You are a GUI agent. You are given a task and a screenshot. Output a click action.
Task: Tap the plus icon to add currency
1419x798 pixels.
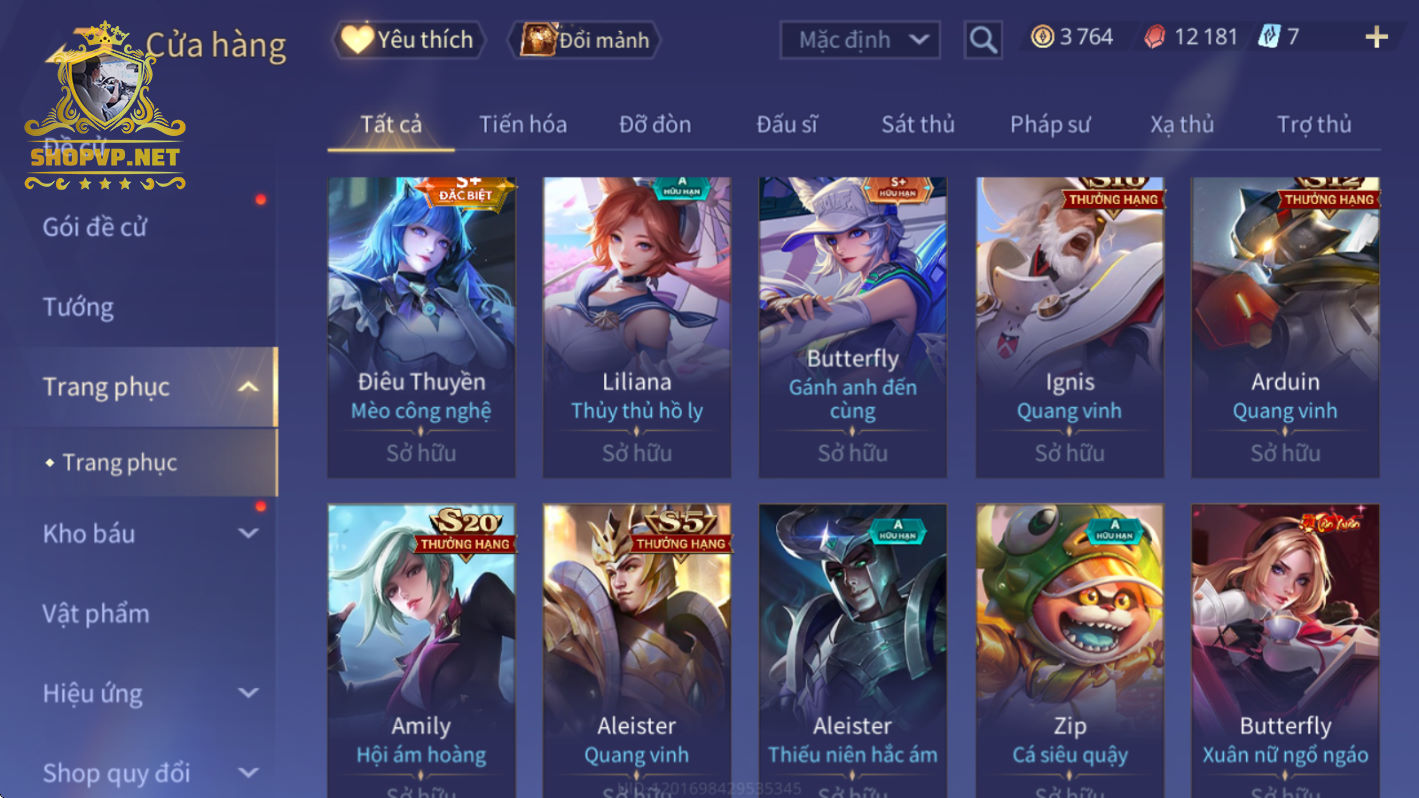(1377, 38)
